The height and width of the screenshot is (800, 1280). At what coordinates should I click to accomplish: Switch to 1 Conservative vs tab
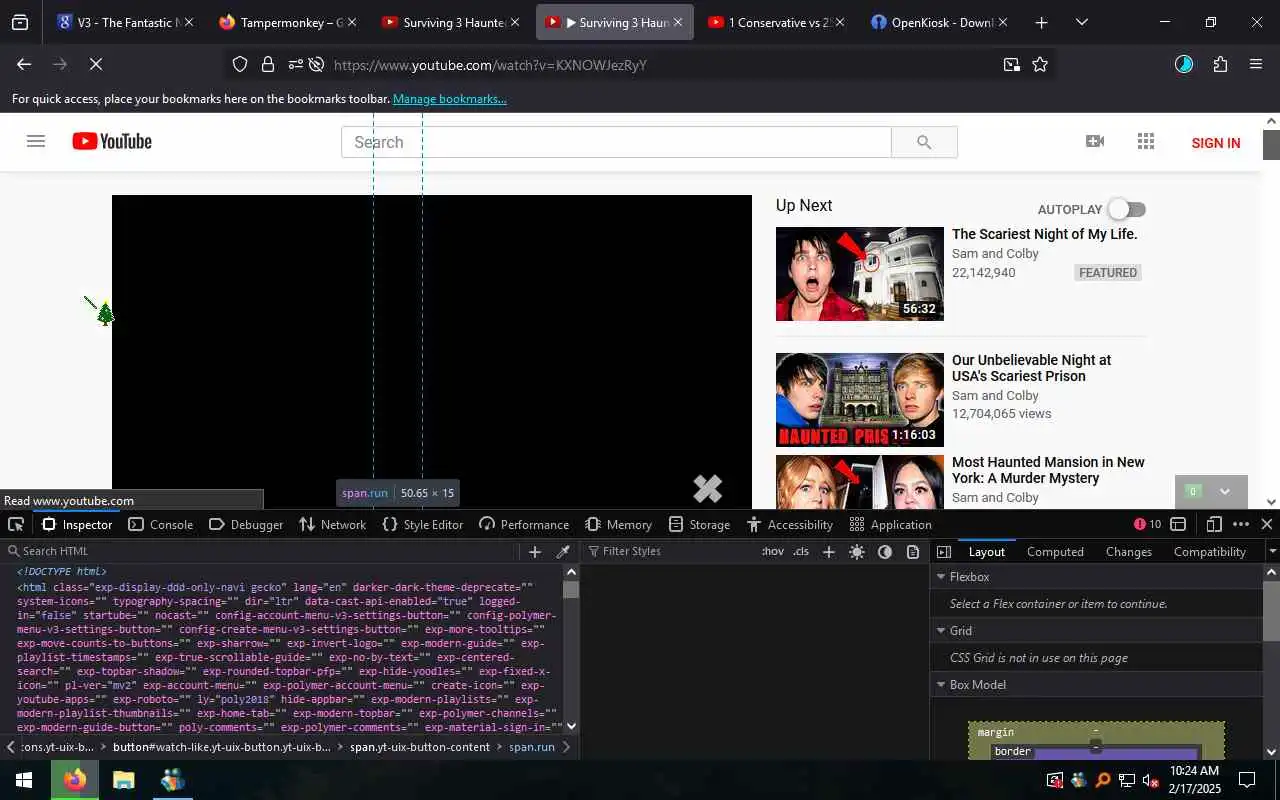click(777, 22)
